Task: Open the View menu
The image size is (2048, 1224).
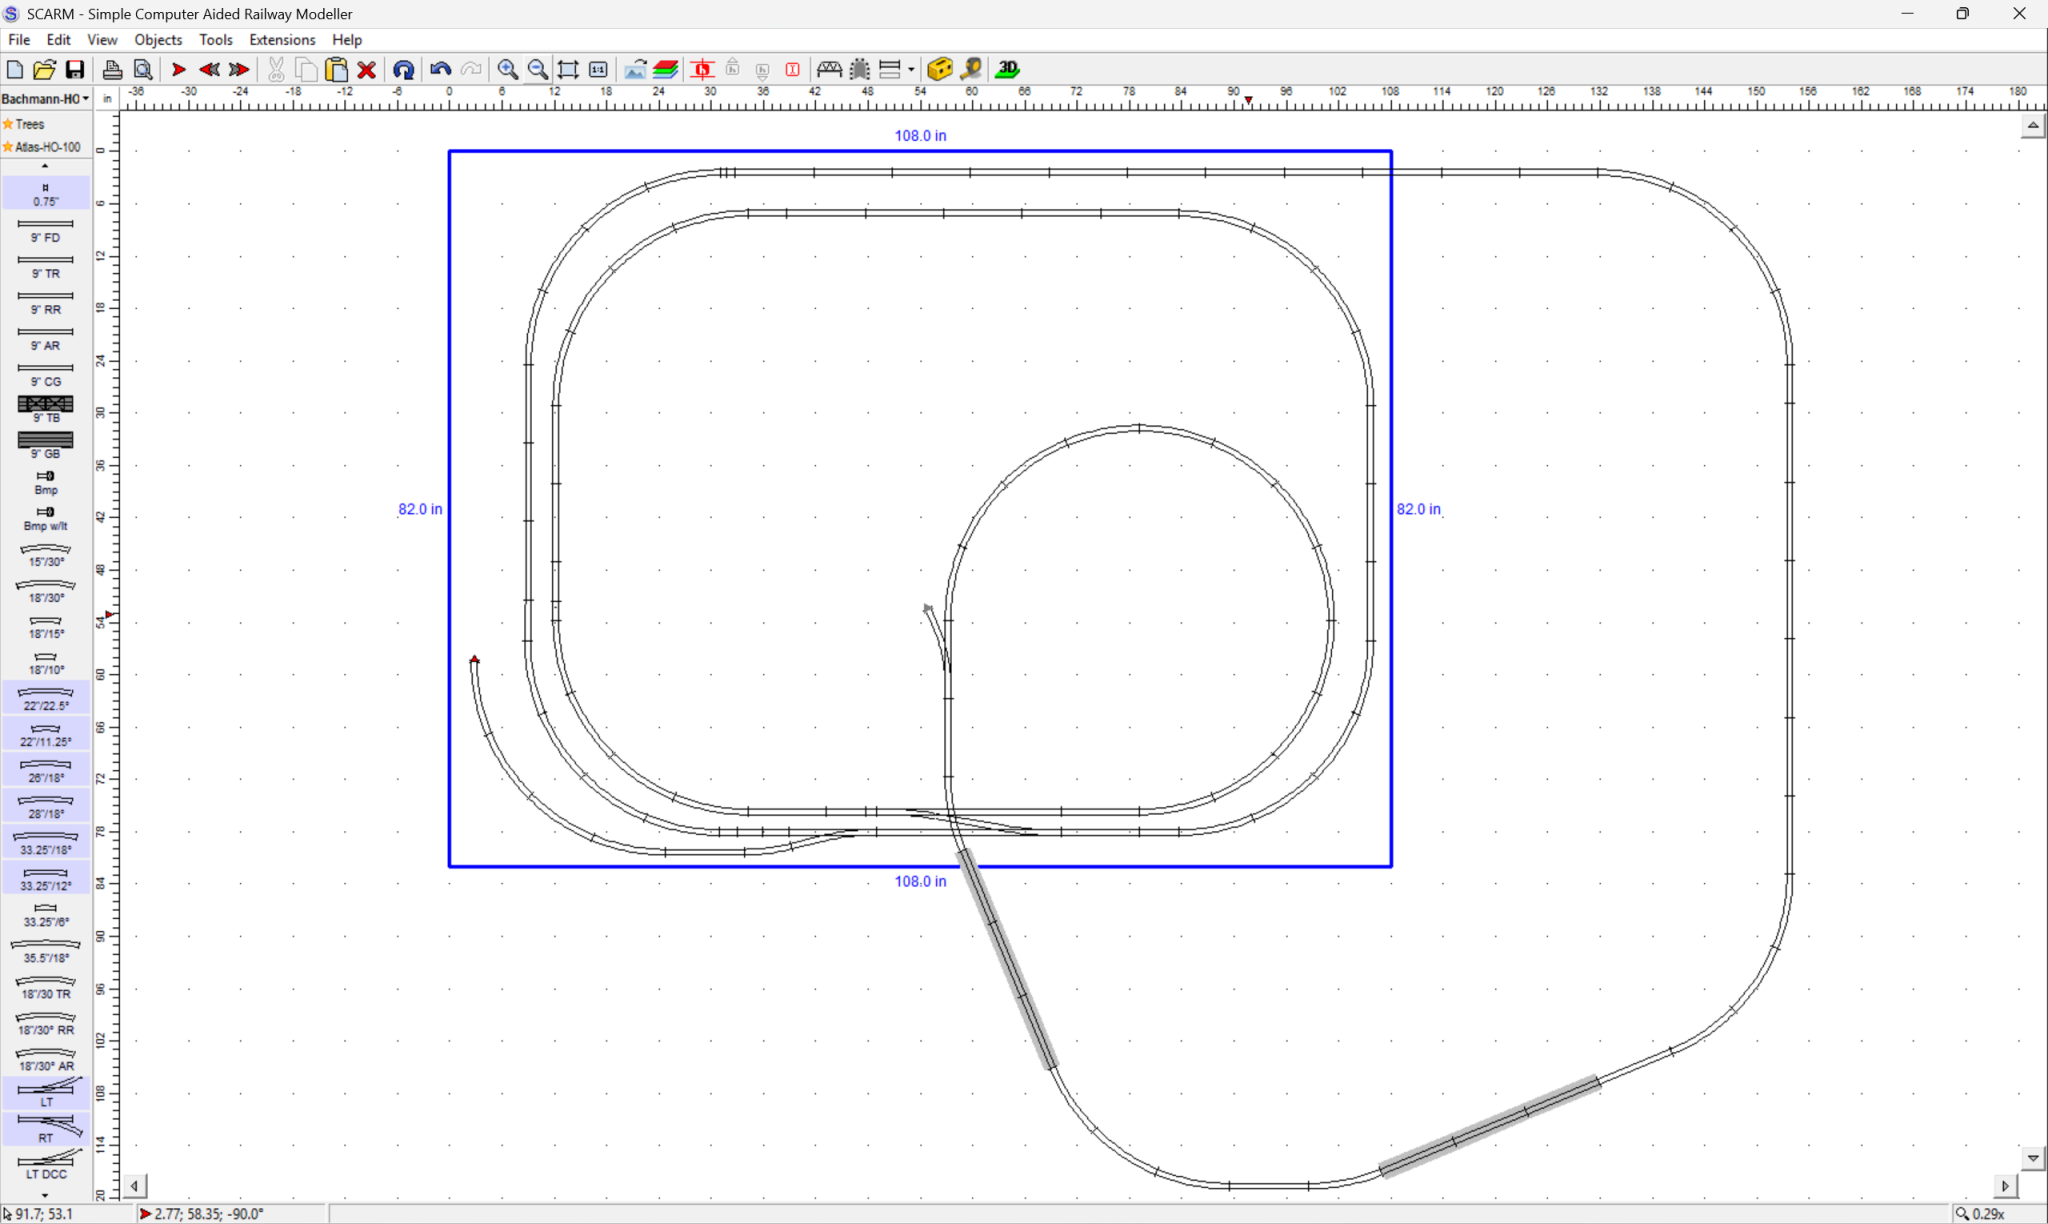Action: tap(102, 40)
